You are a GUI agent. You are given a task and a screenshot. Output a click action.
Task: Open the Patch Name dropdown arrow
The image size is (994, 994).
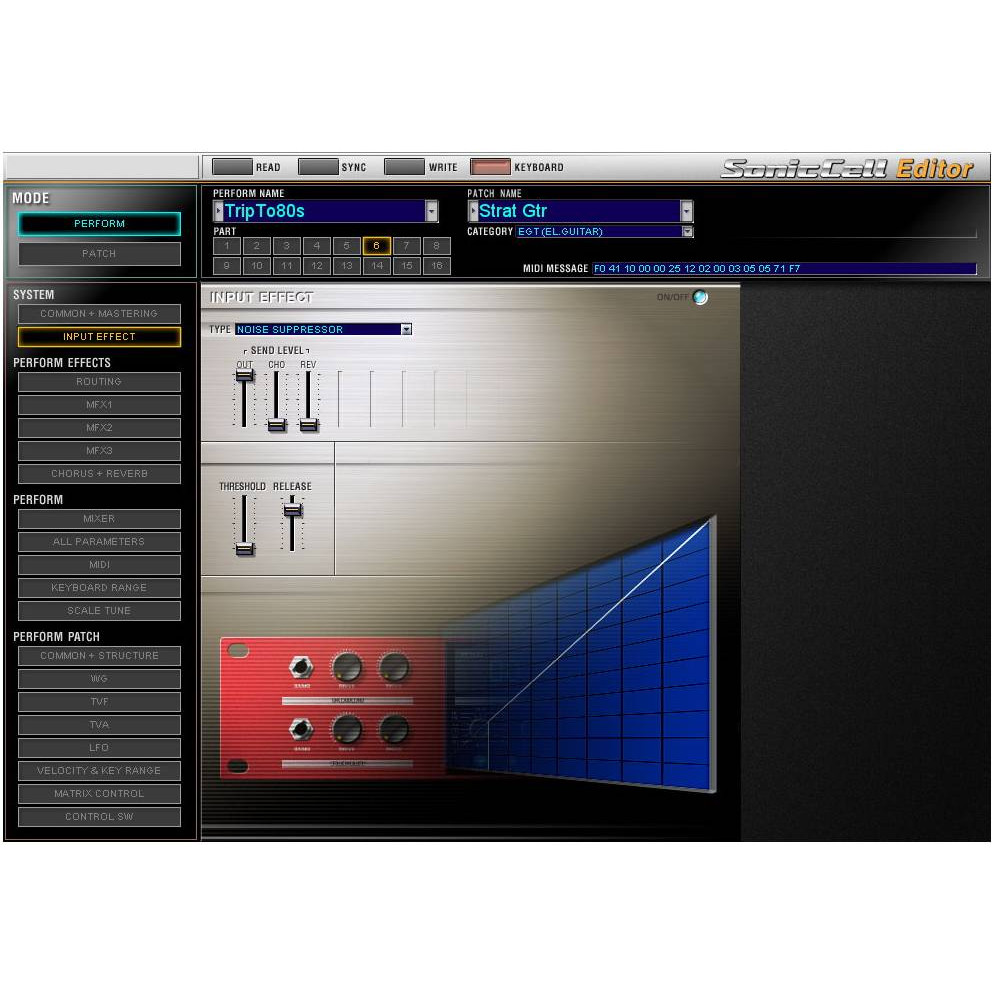[x=687, y=211]
